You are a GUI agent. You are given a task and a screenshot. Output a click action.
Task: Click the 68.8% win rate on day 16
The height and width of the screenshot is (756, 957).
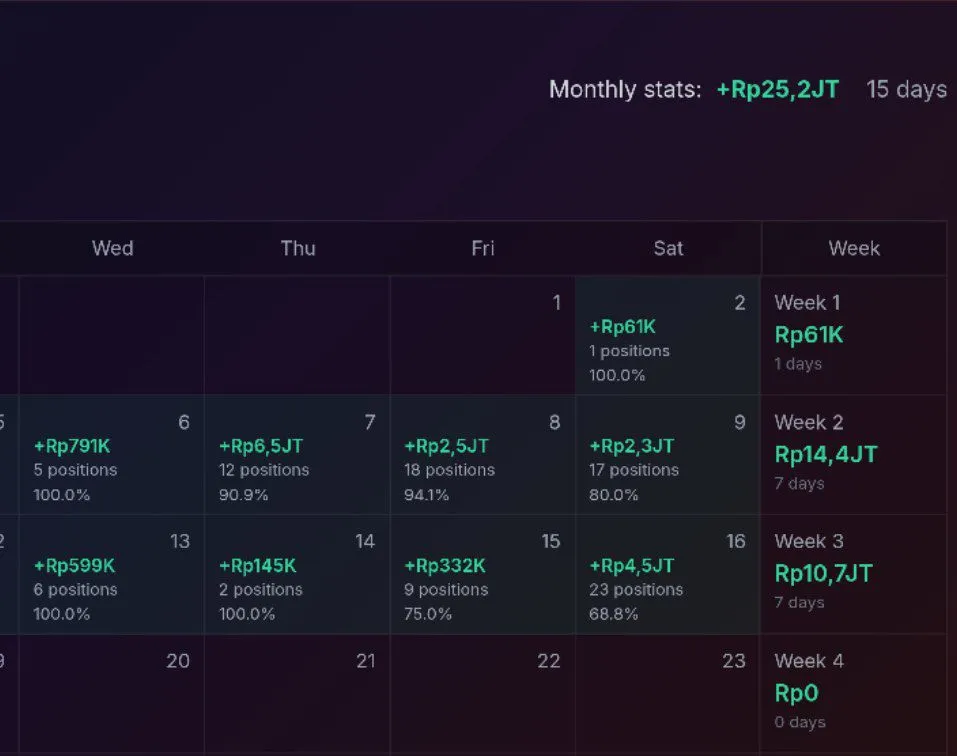(613, 614)
